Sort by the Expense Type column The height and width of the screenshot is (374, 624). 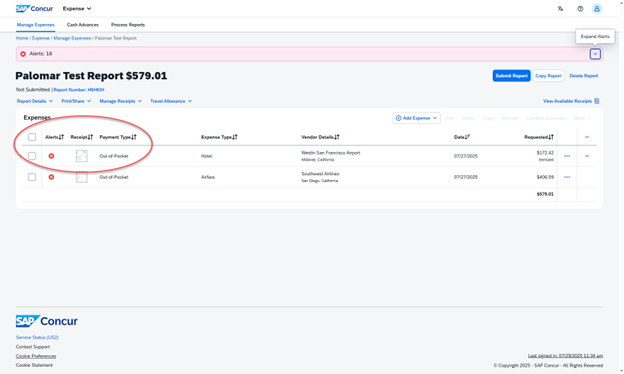point(219,137)
